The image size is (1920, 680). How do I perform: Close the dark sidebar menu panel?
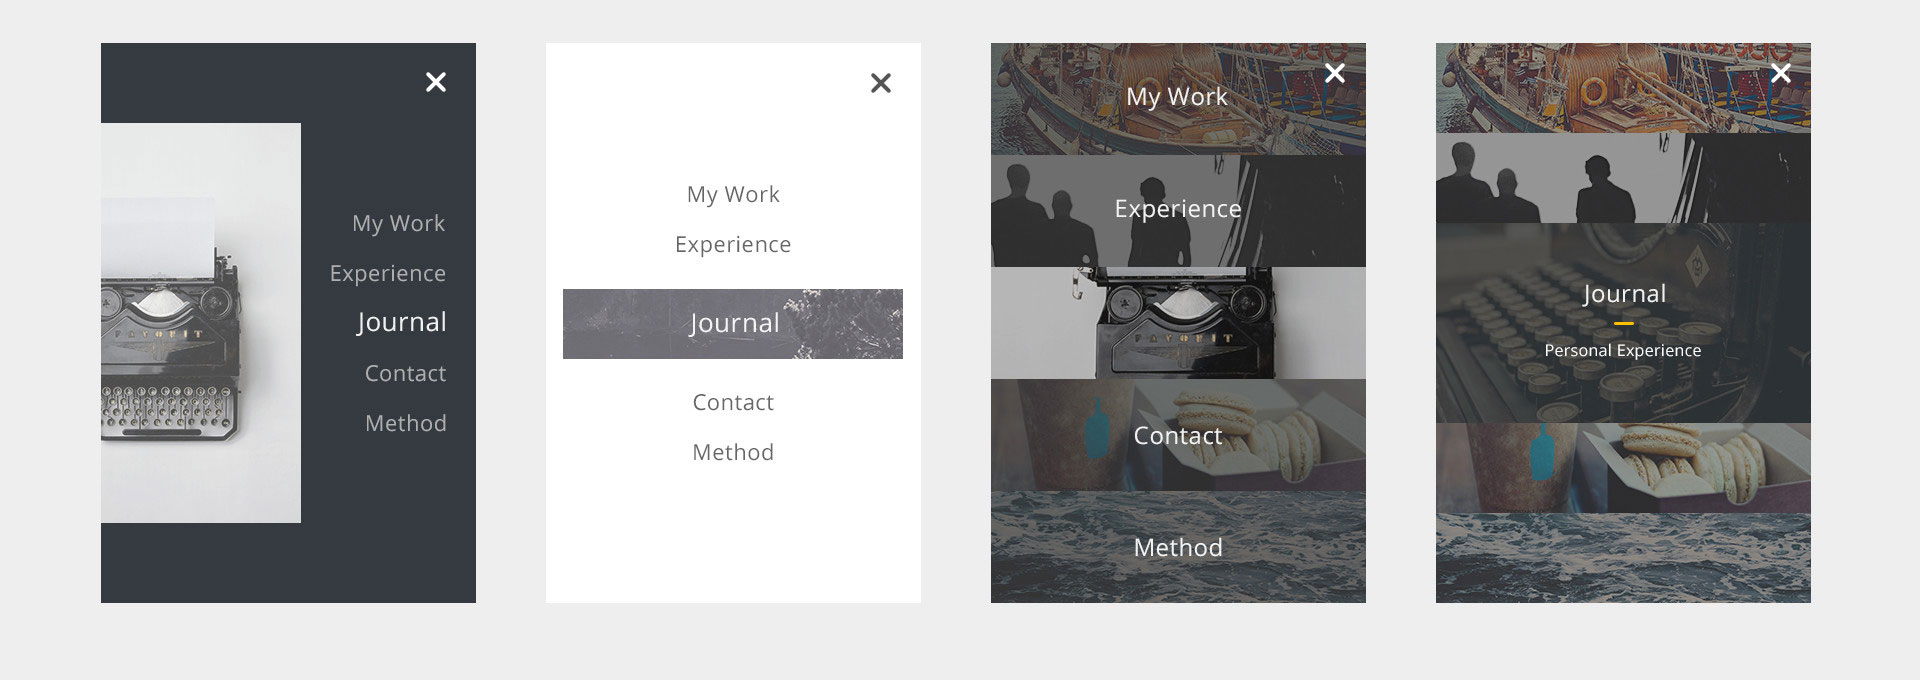(435, 82)
